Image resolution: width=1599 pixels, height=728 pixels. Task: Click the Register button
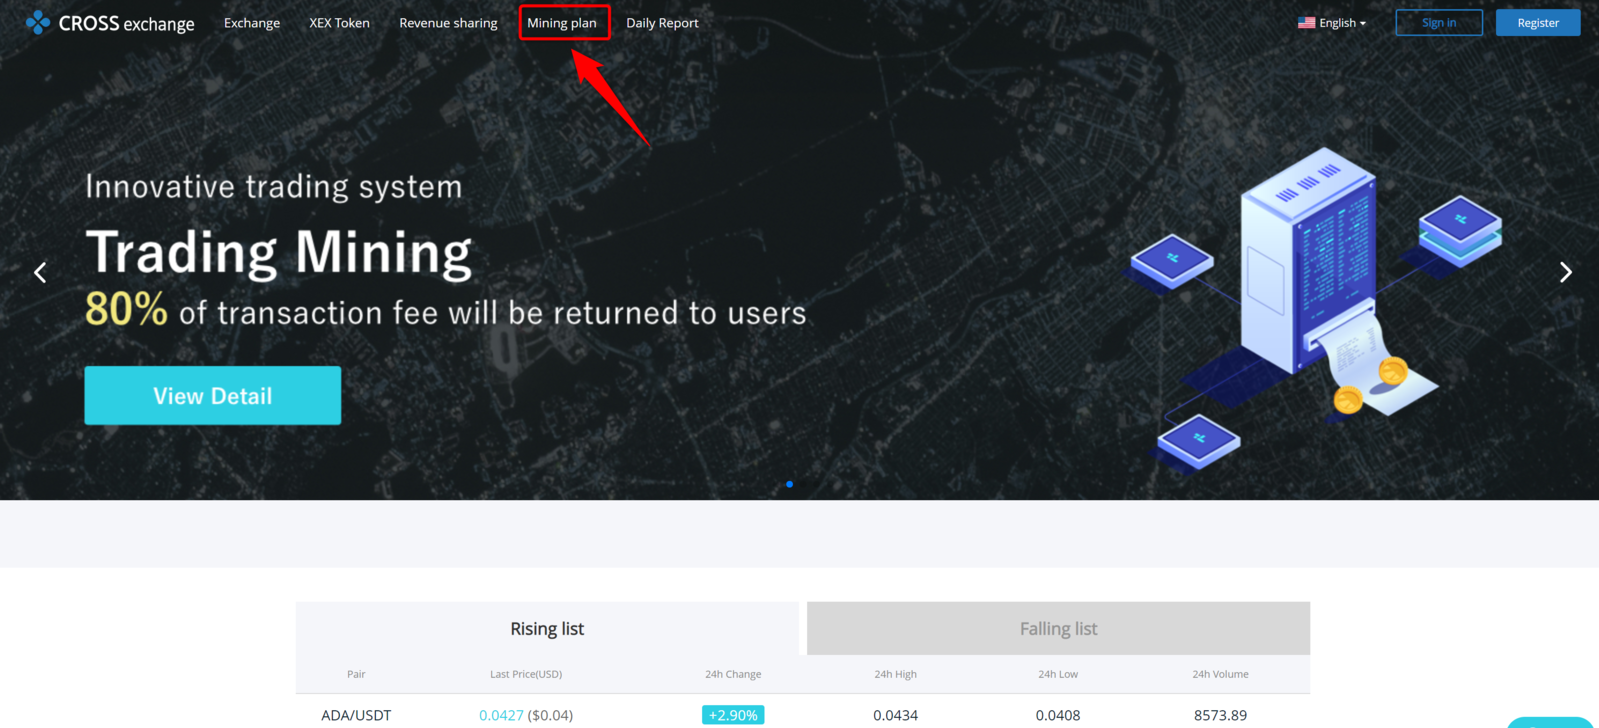(x=1537, y=23)
